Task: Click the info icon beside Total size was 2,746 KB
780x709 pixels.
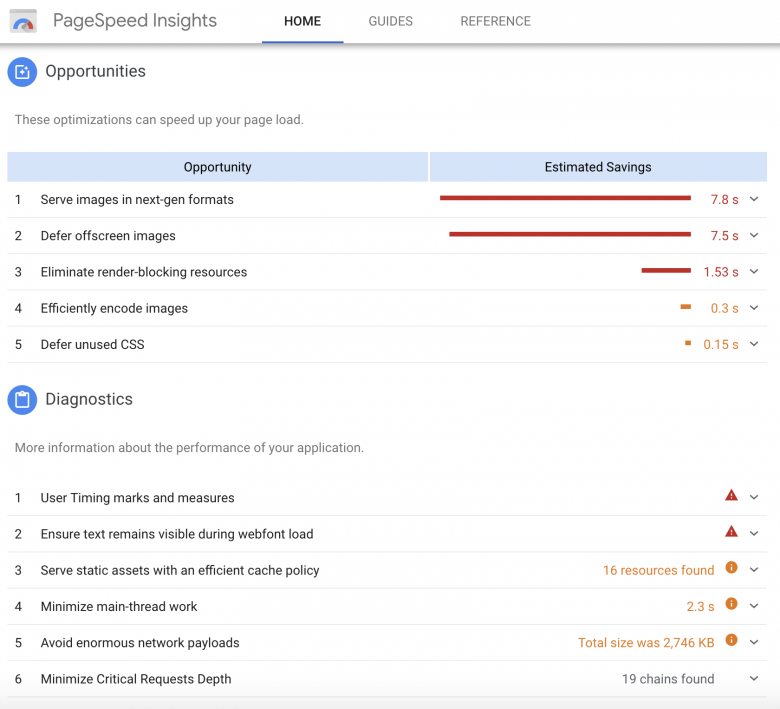Action: [x=731, y=640]
